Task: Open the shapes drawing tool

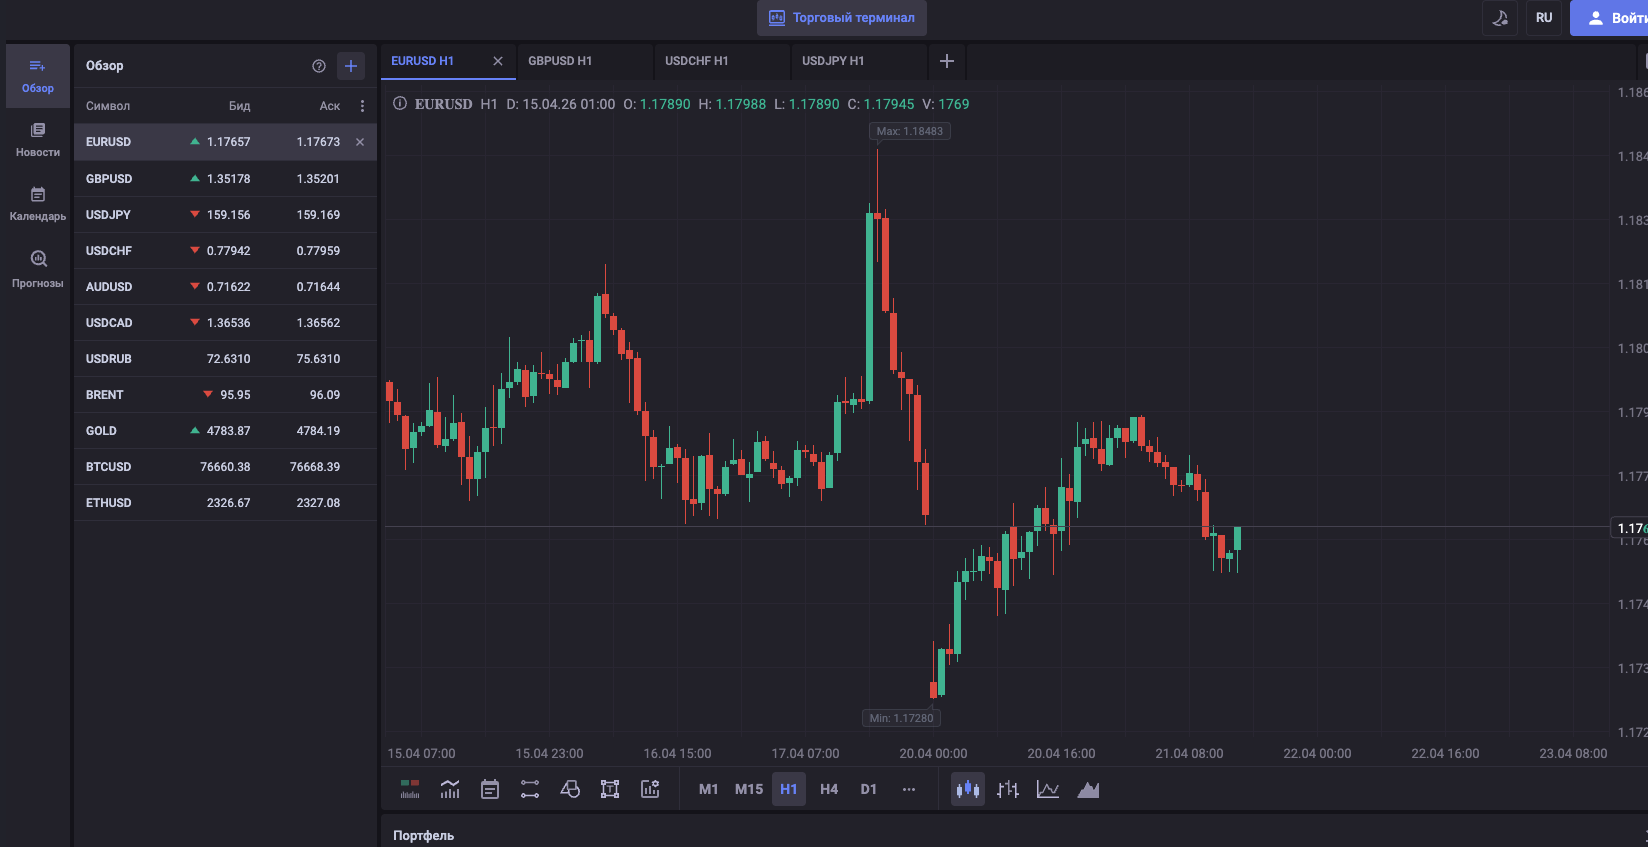Action: click(570, 789)
